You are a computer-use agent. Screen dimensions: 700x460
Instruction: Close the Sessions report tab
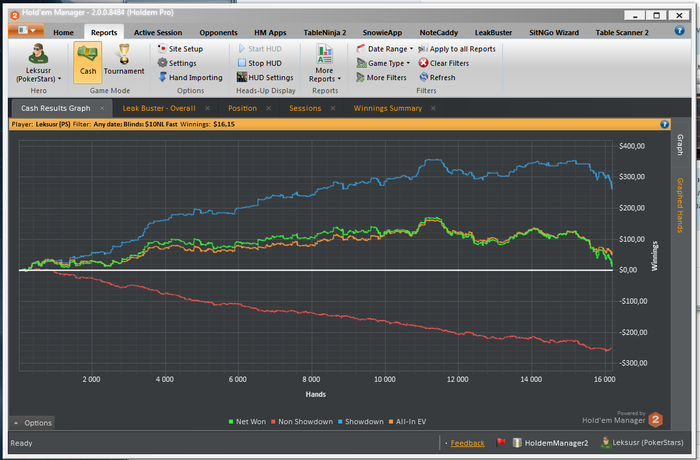pyautogui.click(x=333, y=108)
